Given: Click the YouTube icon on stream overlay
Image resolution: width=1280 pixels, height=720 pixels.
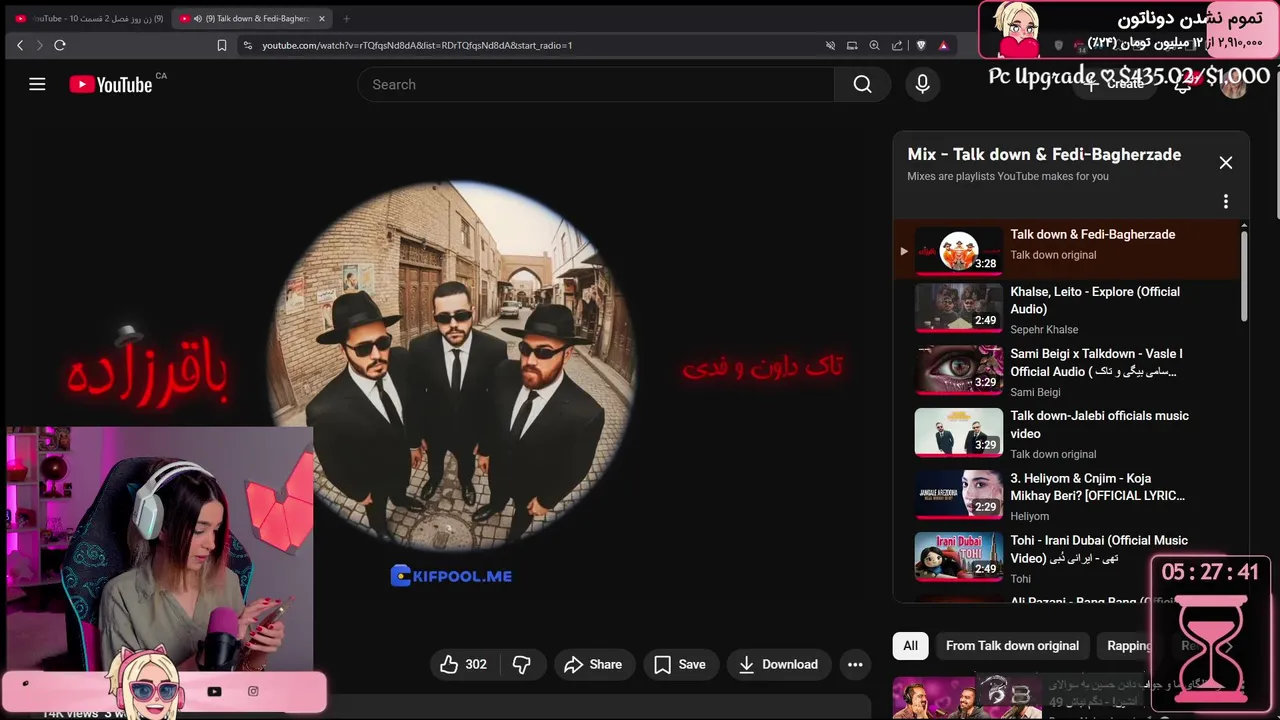Looking at the screenshot, I should pos(214,691).
